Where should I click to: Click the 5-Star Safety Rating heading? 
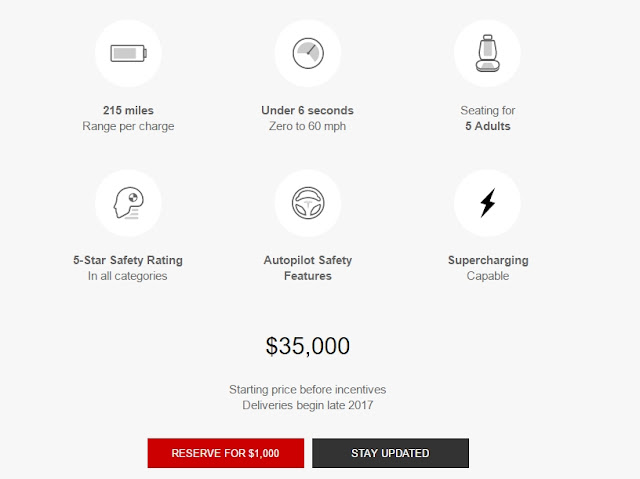128,260
